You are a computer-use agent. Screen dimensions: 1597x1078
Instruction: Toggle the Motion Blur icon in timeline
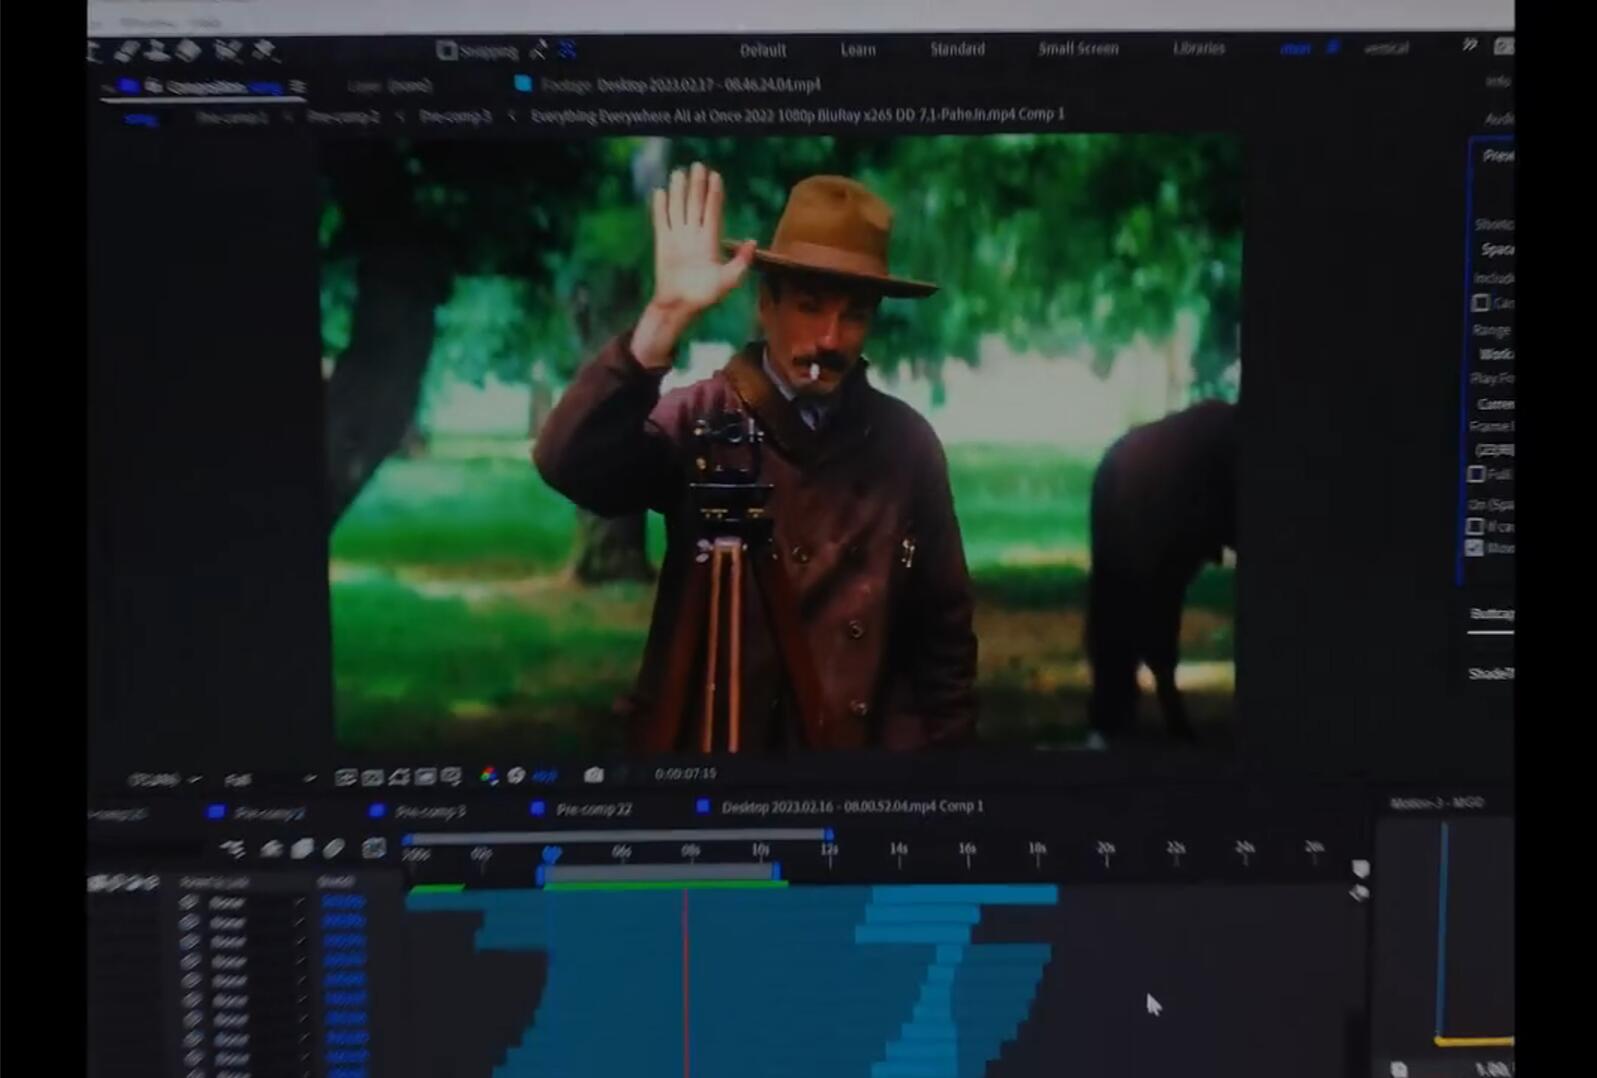coord(333,849)
